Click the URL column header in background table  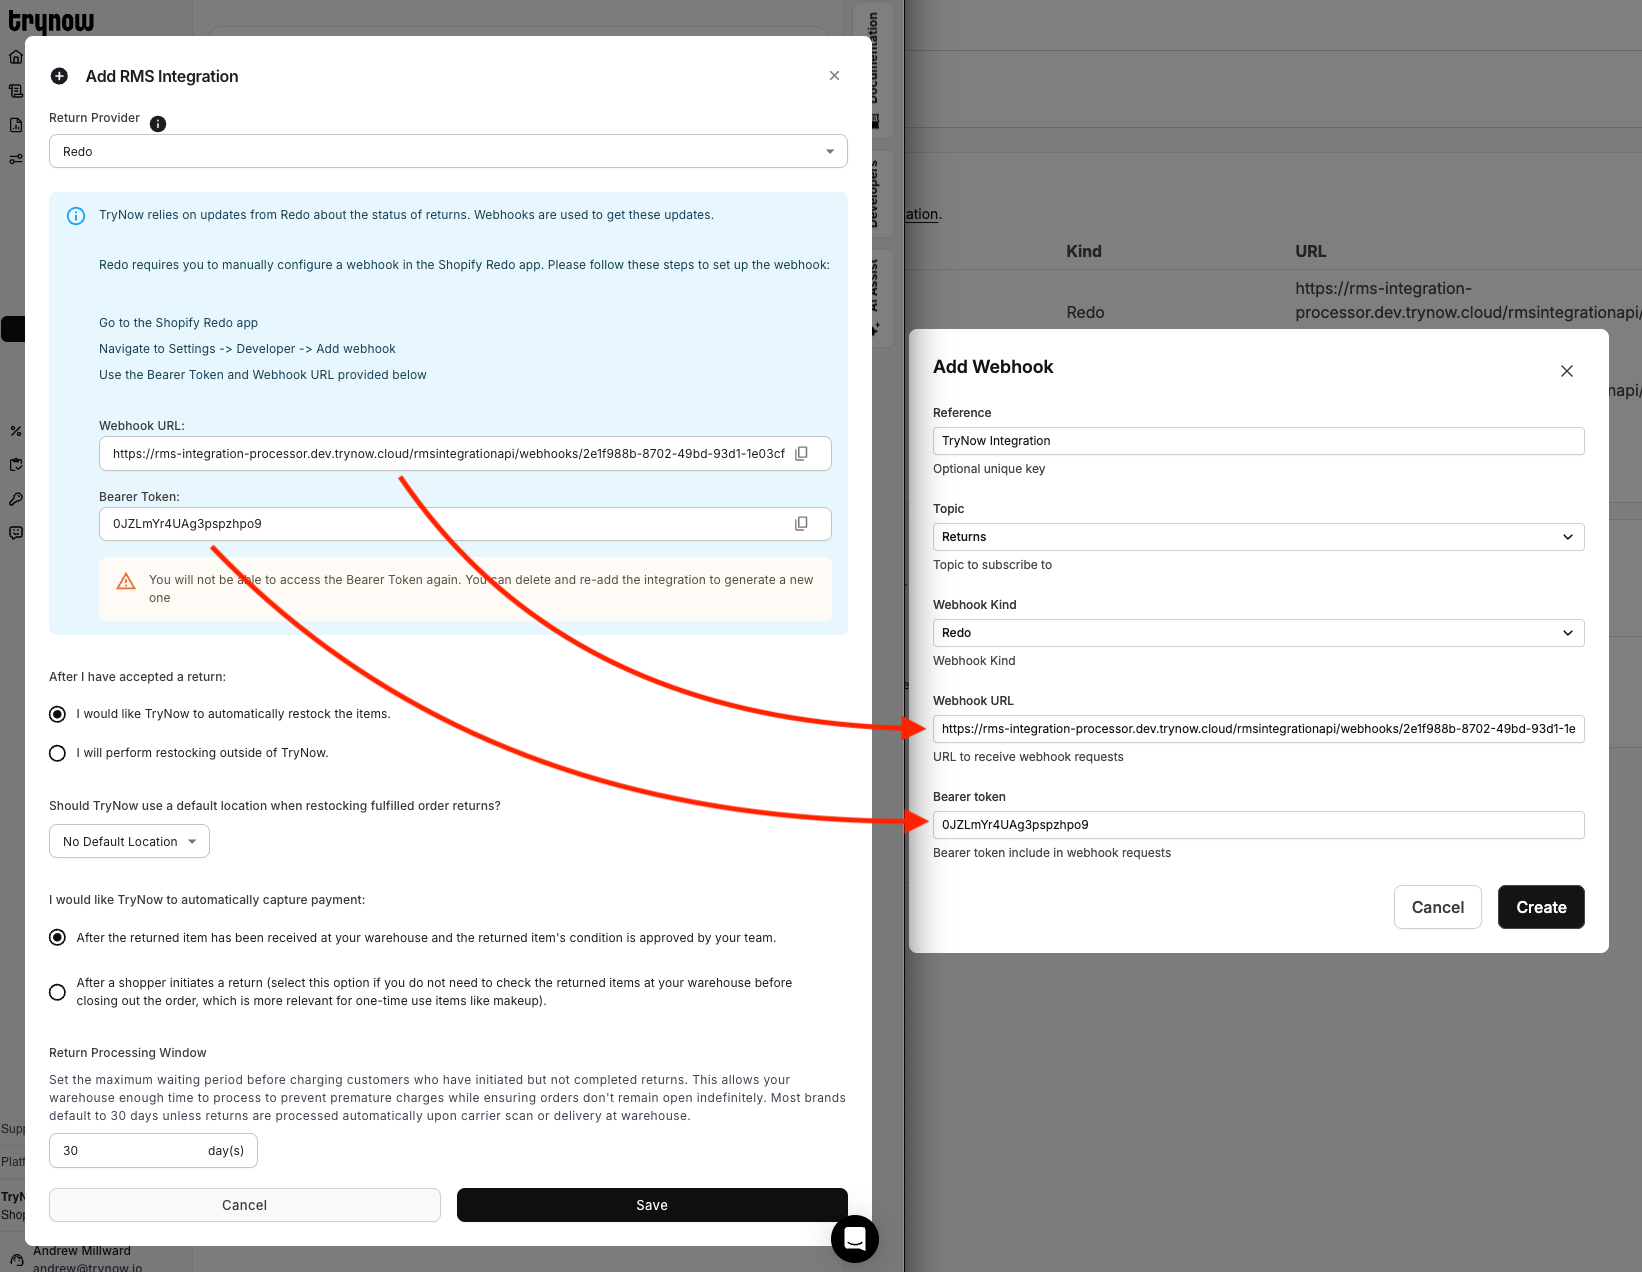tap(1310, 251)
